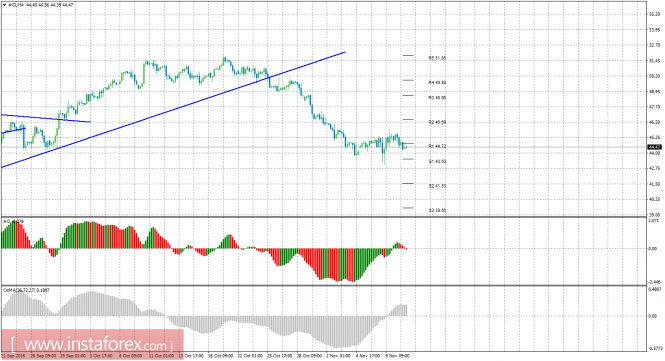Click the R4 49.88 resistance label
665x361 pixels.
coord(437,82)
